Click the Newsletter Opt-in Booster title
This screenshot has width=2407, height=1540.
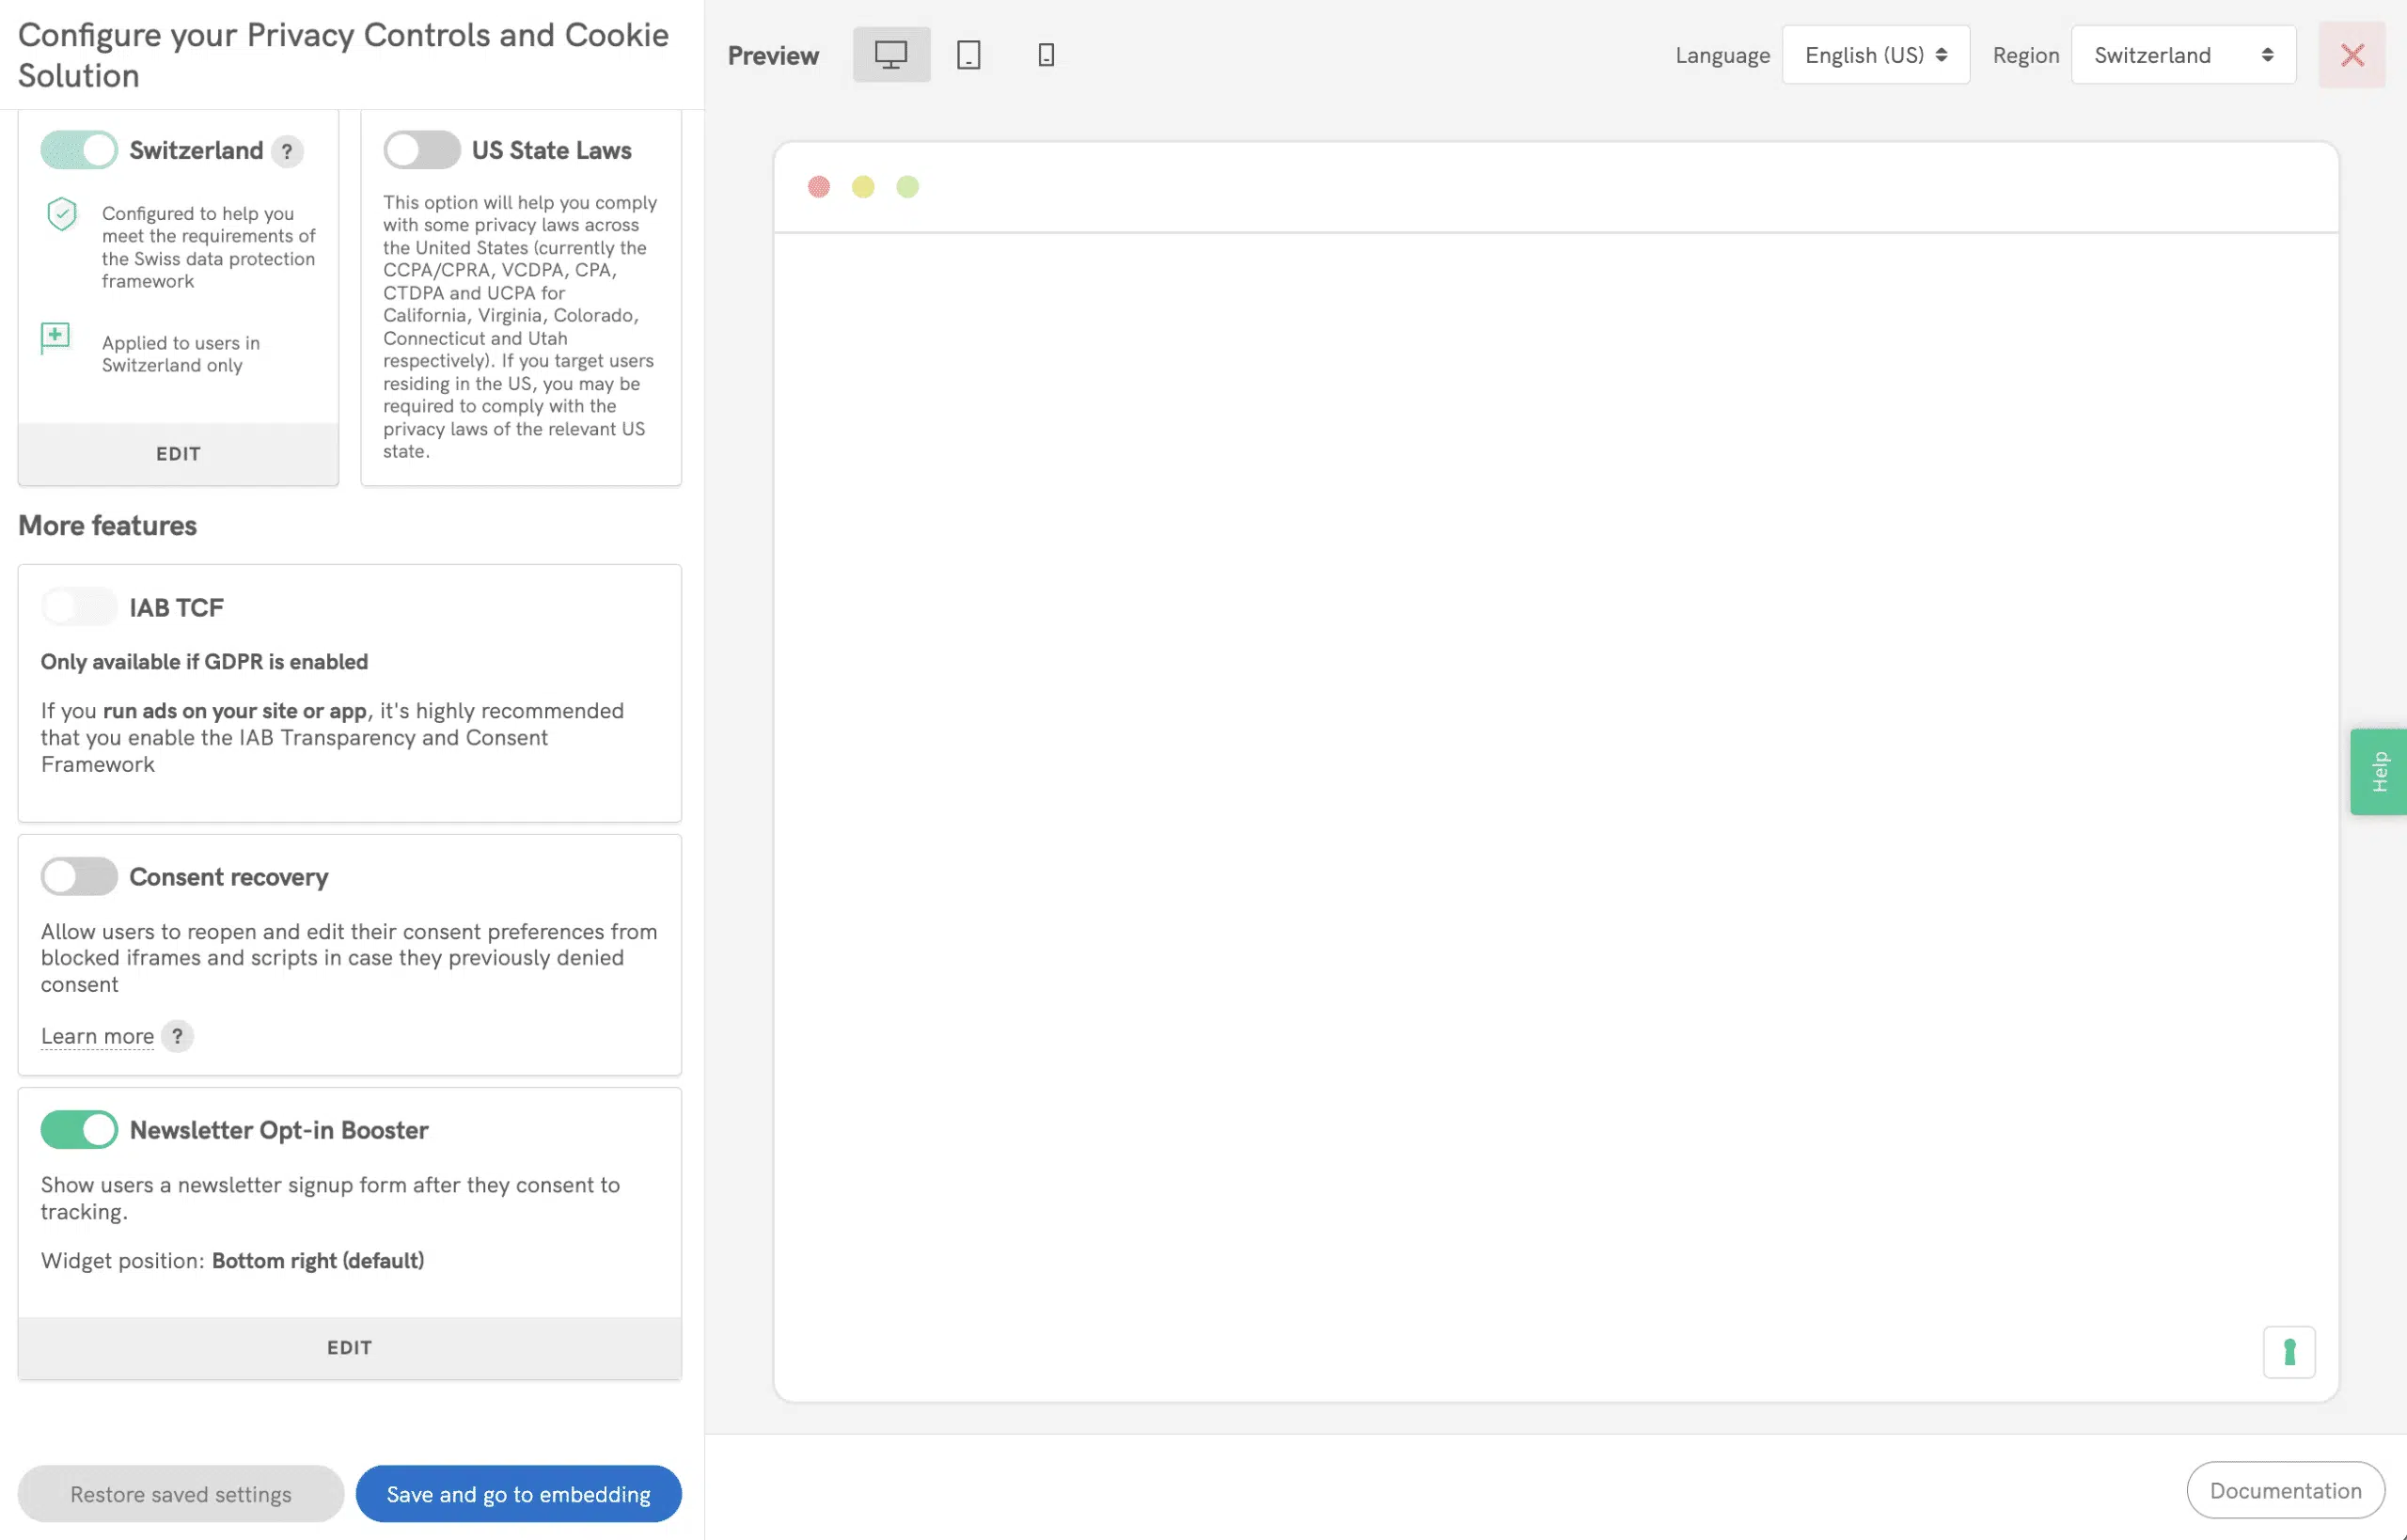tap(279, 1130)
